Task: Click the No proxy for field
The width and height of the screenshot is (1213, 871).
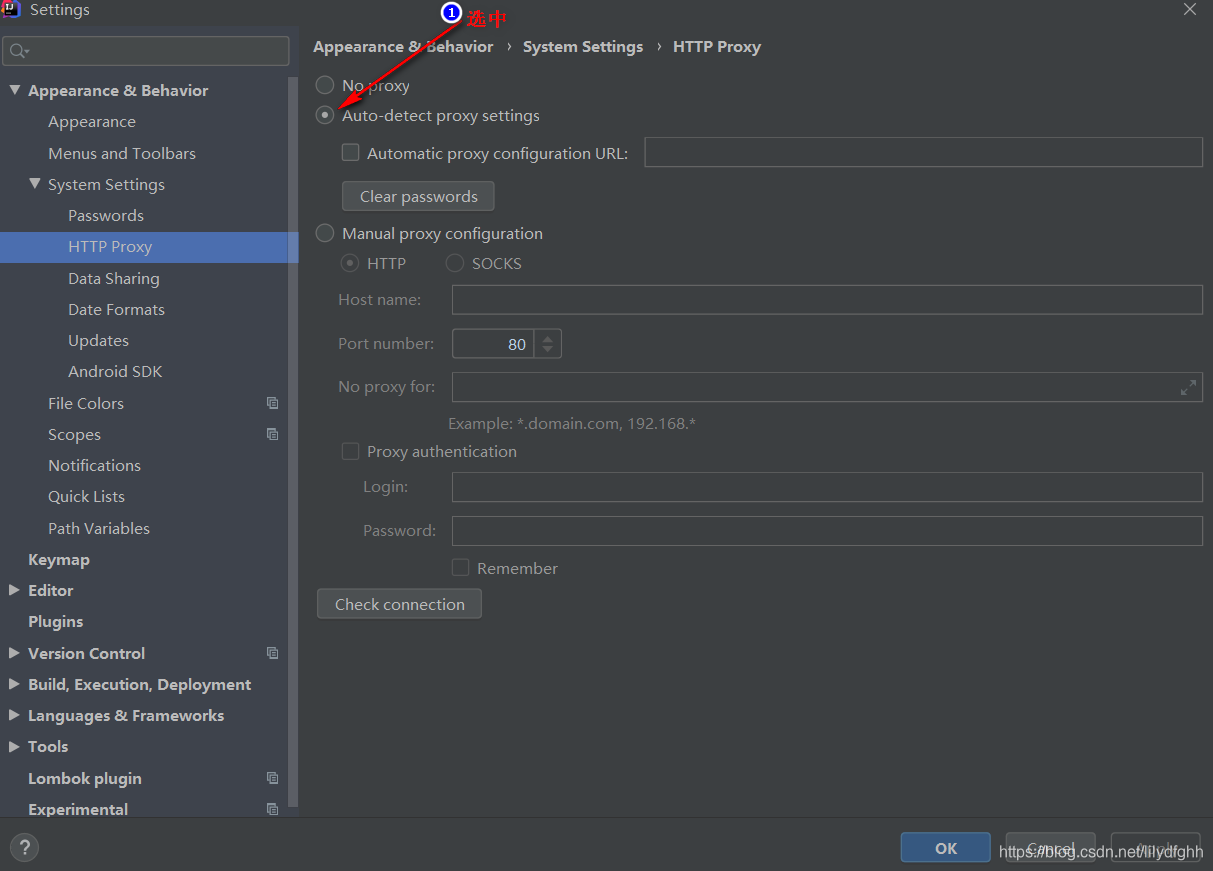Action: click(827, 387)
